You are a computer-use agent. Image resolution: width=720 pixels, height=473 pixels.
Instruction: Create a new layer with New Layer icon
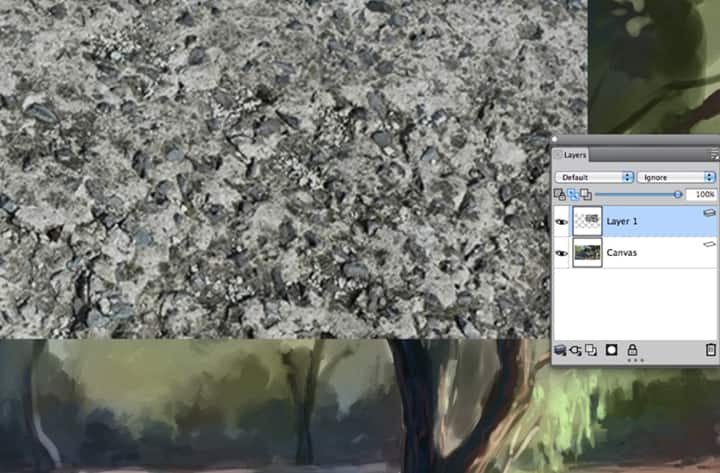point(591,350)
